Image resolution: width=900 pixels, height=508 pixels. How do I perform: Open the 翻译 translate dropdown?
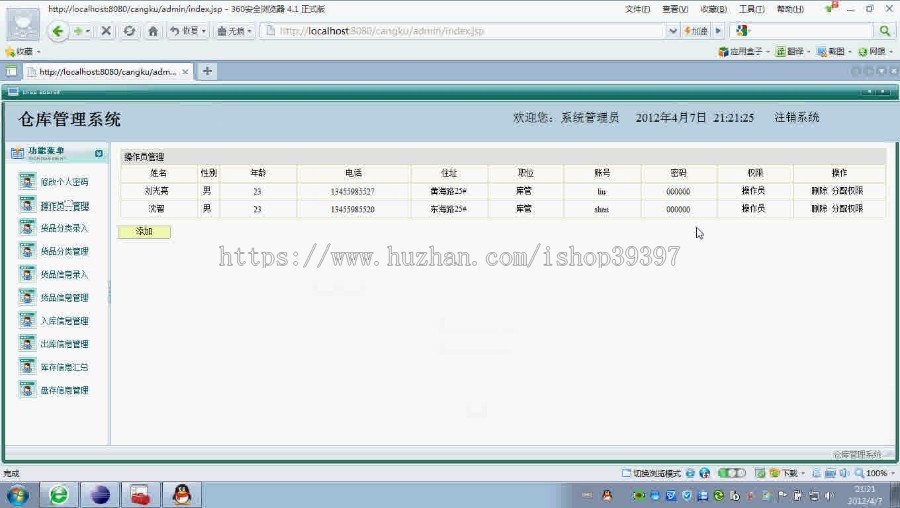click(793, 52)
